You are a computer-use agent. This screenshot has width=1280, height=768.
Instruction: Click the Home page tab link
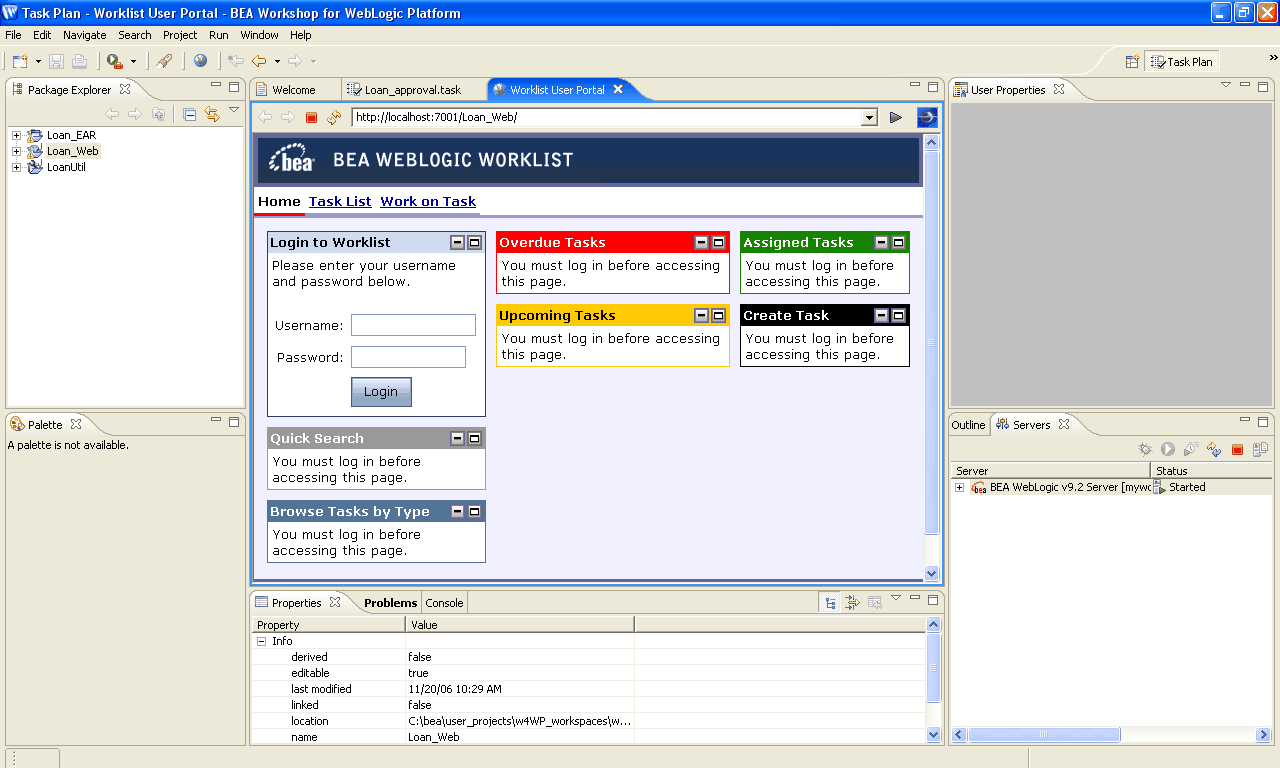279,201
